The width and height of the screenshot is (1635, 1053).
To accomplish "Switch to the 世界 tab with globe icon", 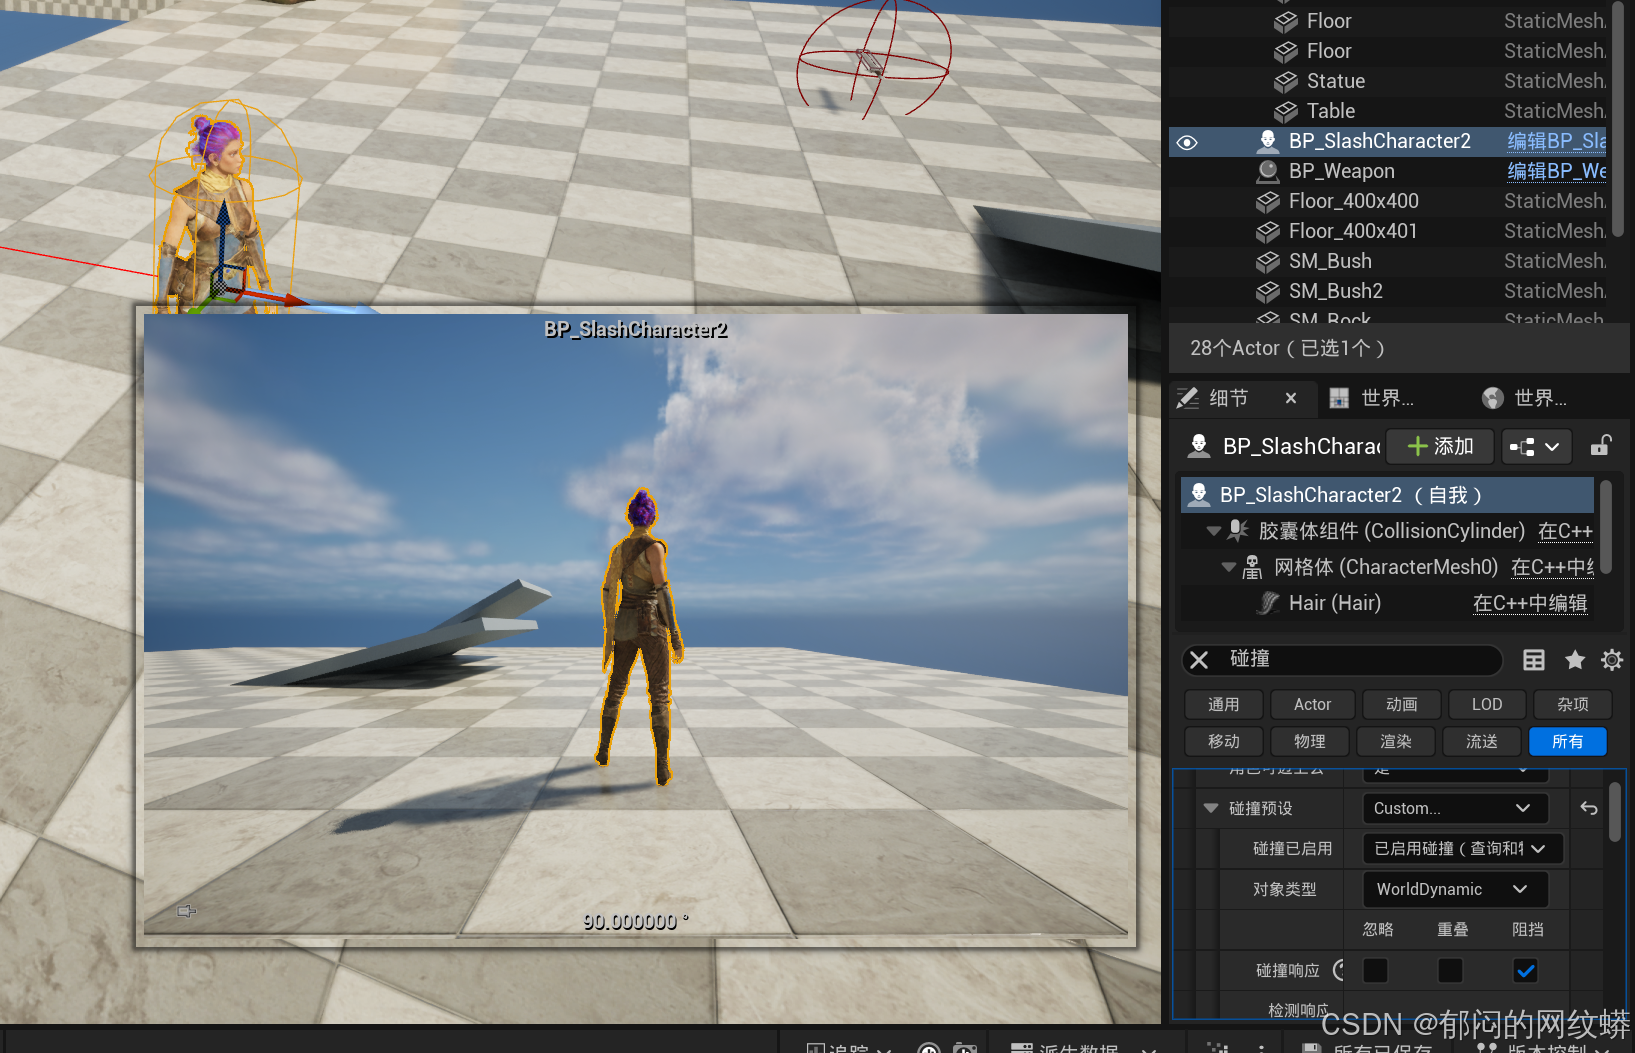I will tap(1524, 398).
